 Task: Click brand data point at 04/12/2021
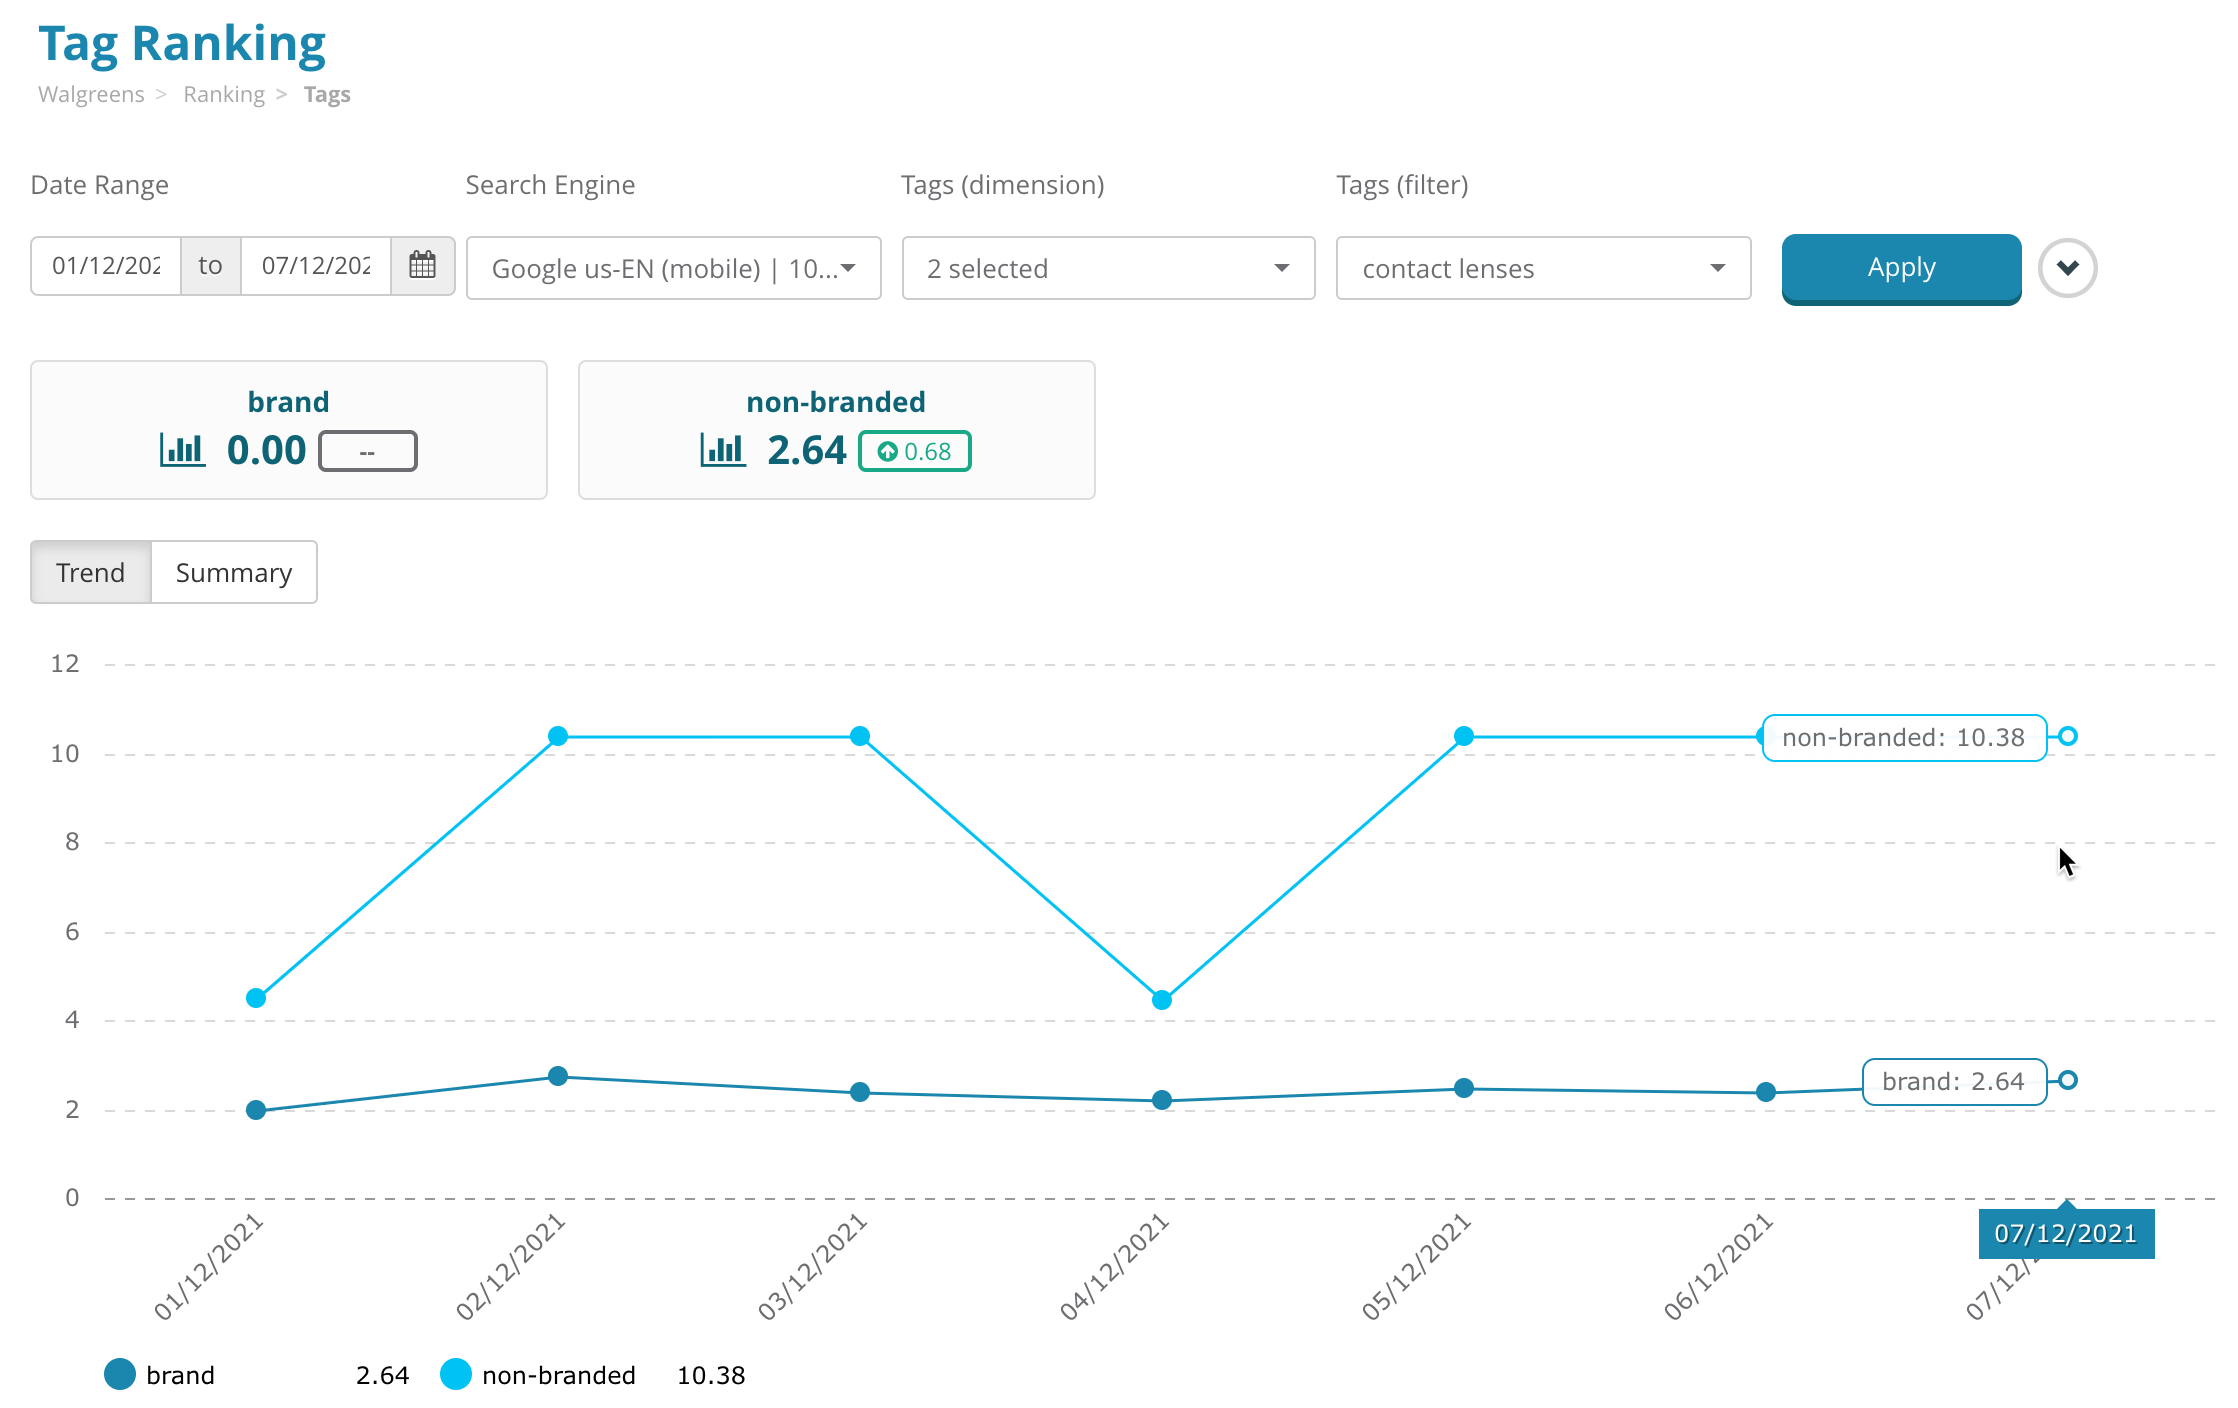coord(1161,1100)
